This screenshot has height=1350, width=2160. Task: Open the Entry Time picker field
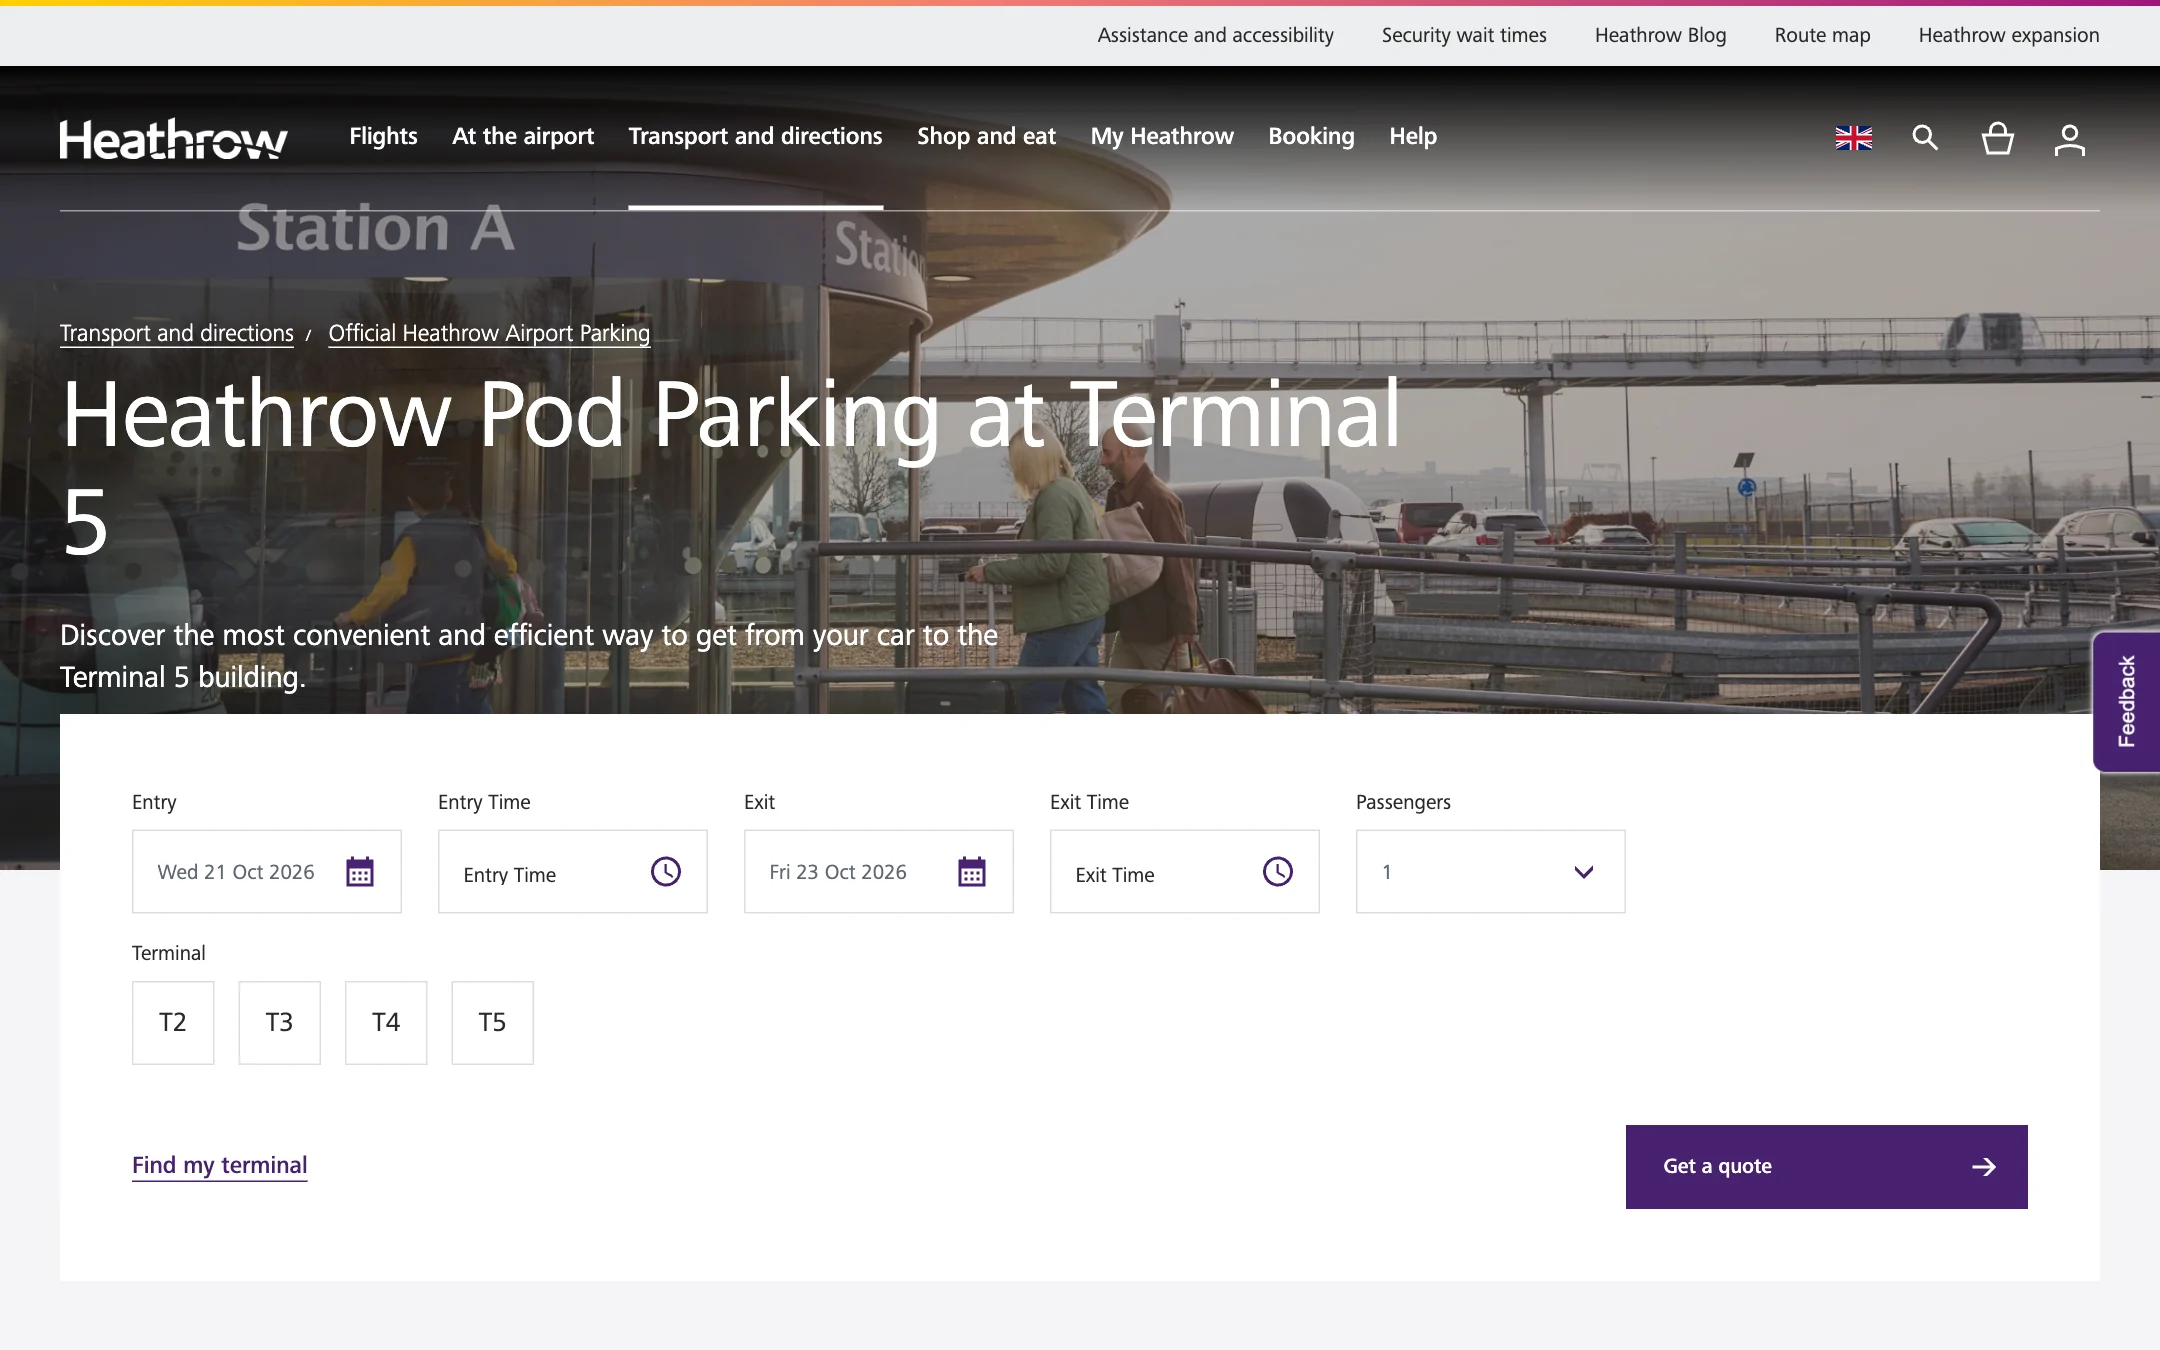pos(573,872)
